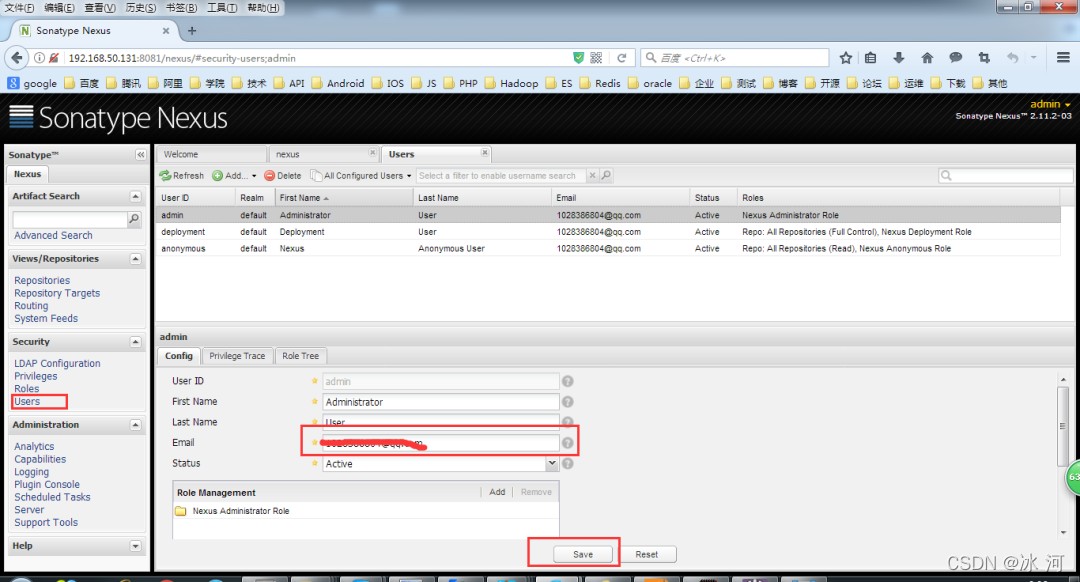Open the Hadoop bookmark folder
Viewport: 1080px width, 582px height.
coord(512,83)
